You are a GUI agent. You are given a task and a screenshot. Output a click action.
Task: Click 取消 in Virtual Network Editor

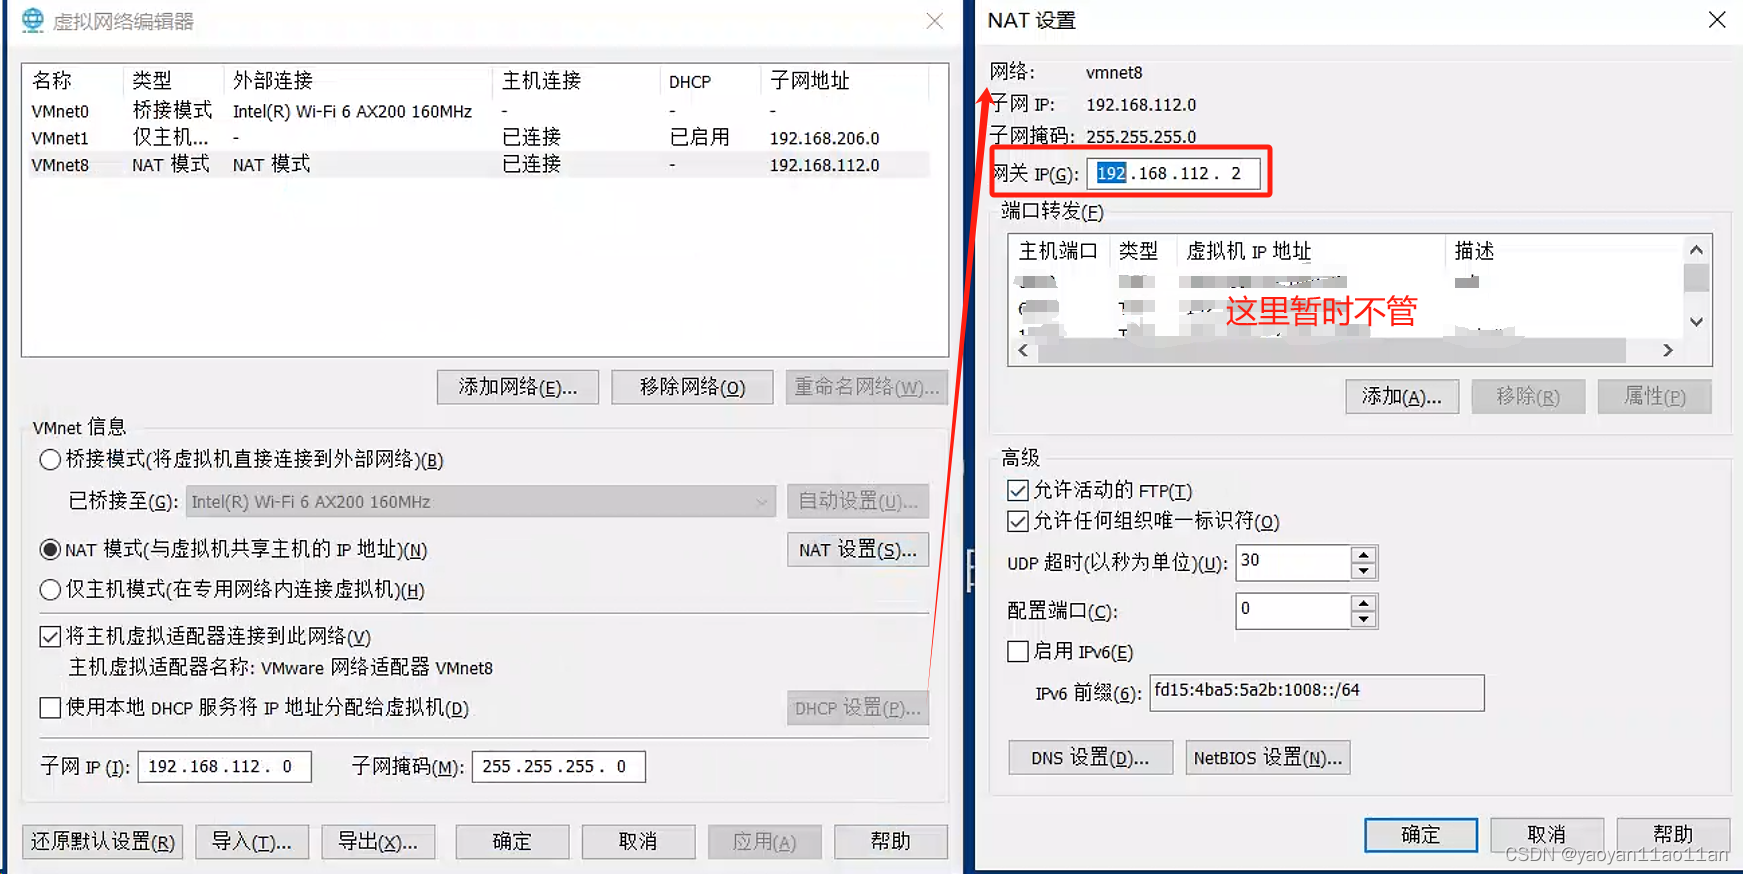[638, 842]
